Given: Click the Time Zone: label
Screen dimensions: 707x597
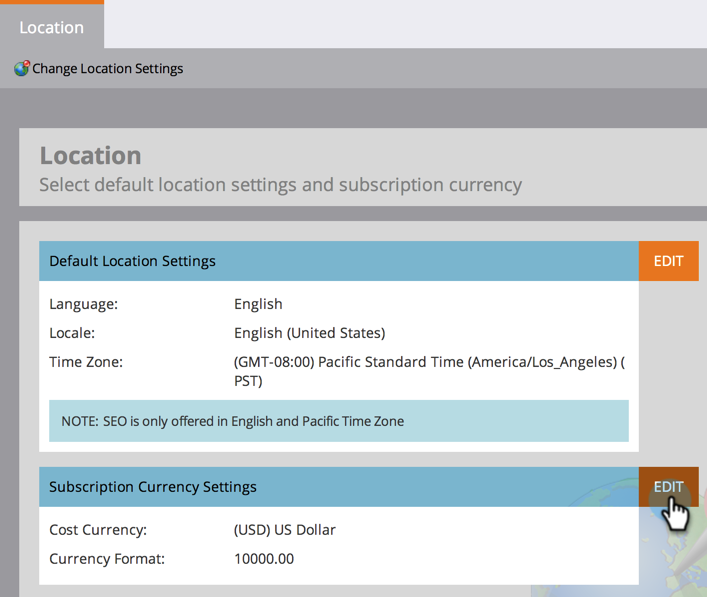Looking at the screenshot, I should coord(86,362).
